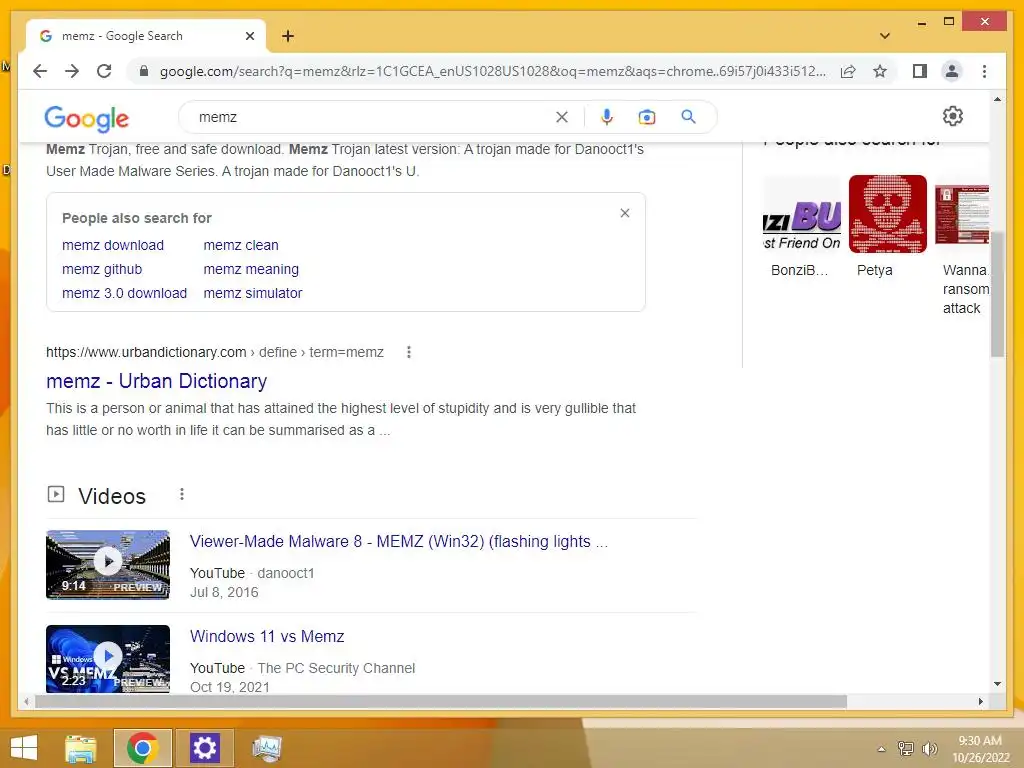Viewport: 1024px width, 768px height.
Task: Click the scroll right arrow
Action: 980,701
